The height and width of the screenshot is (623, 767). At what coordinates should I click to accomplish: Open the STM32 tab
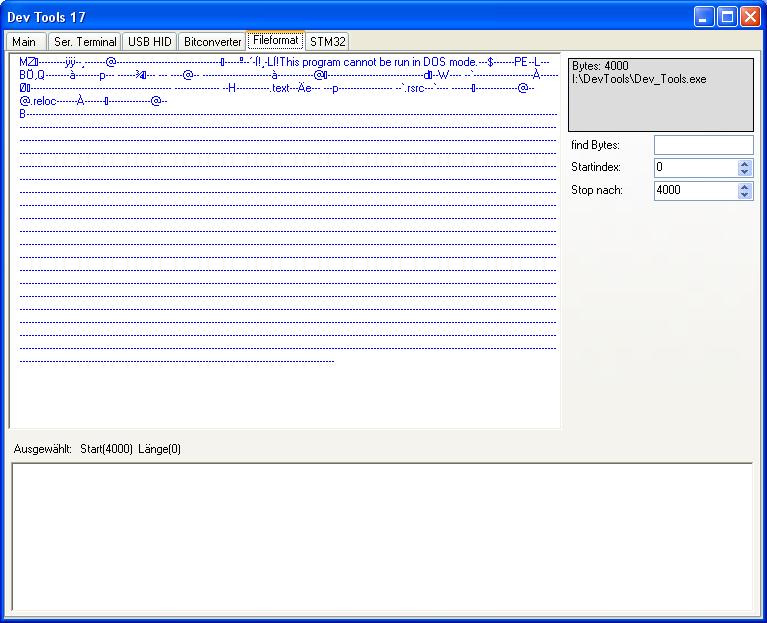tap(327, 42)
